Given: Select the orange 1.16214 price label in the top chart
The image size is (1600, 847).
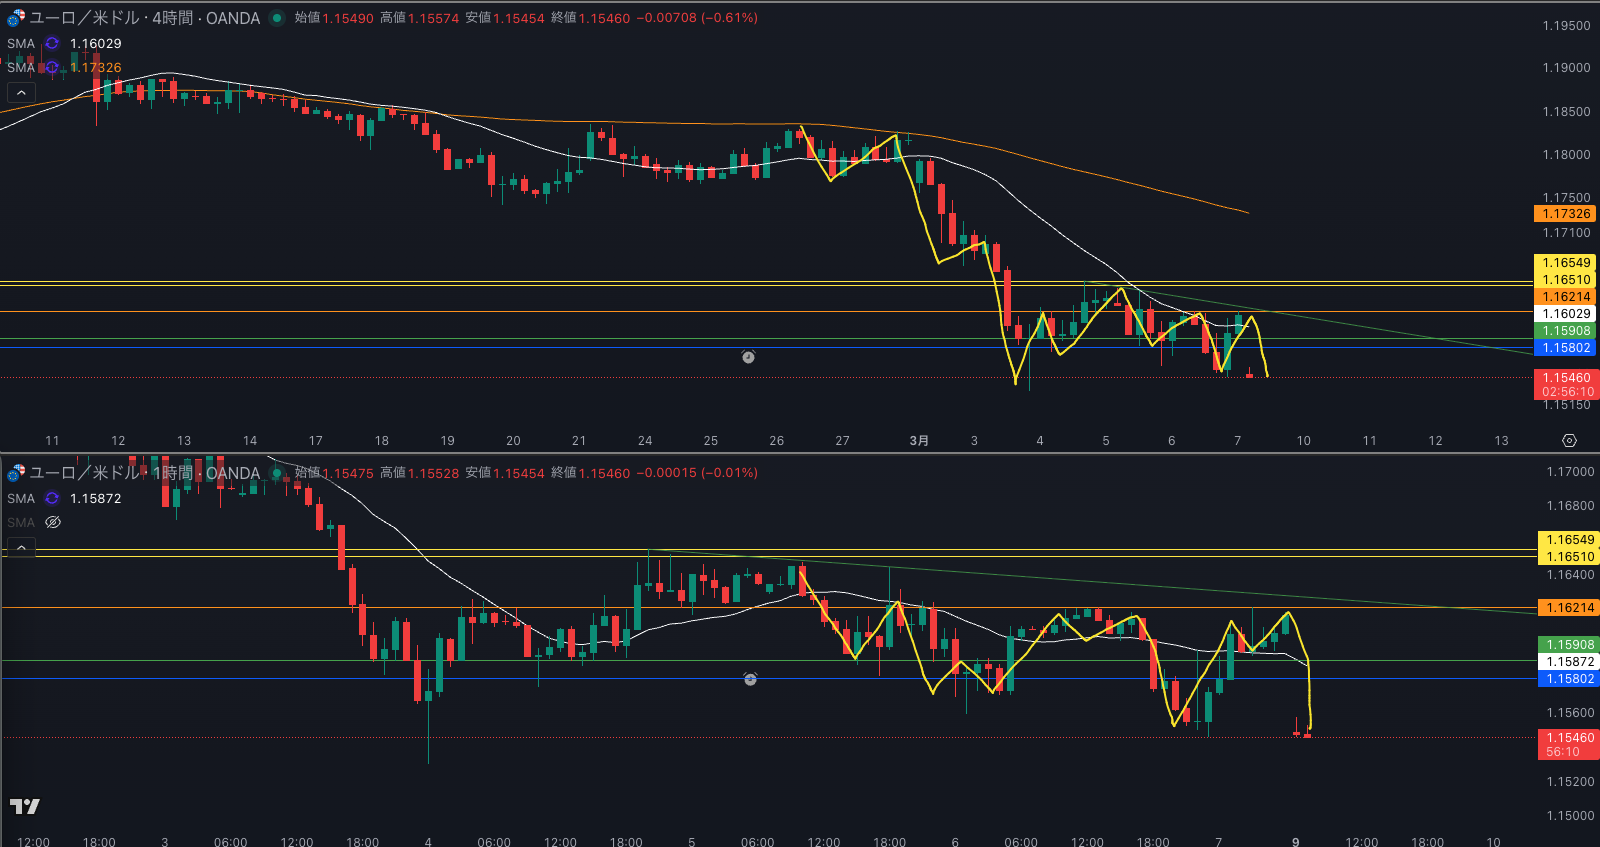Looking at the screenshot, I should [x=1565, y=297].
